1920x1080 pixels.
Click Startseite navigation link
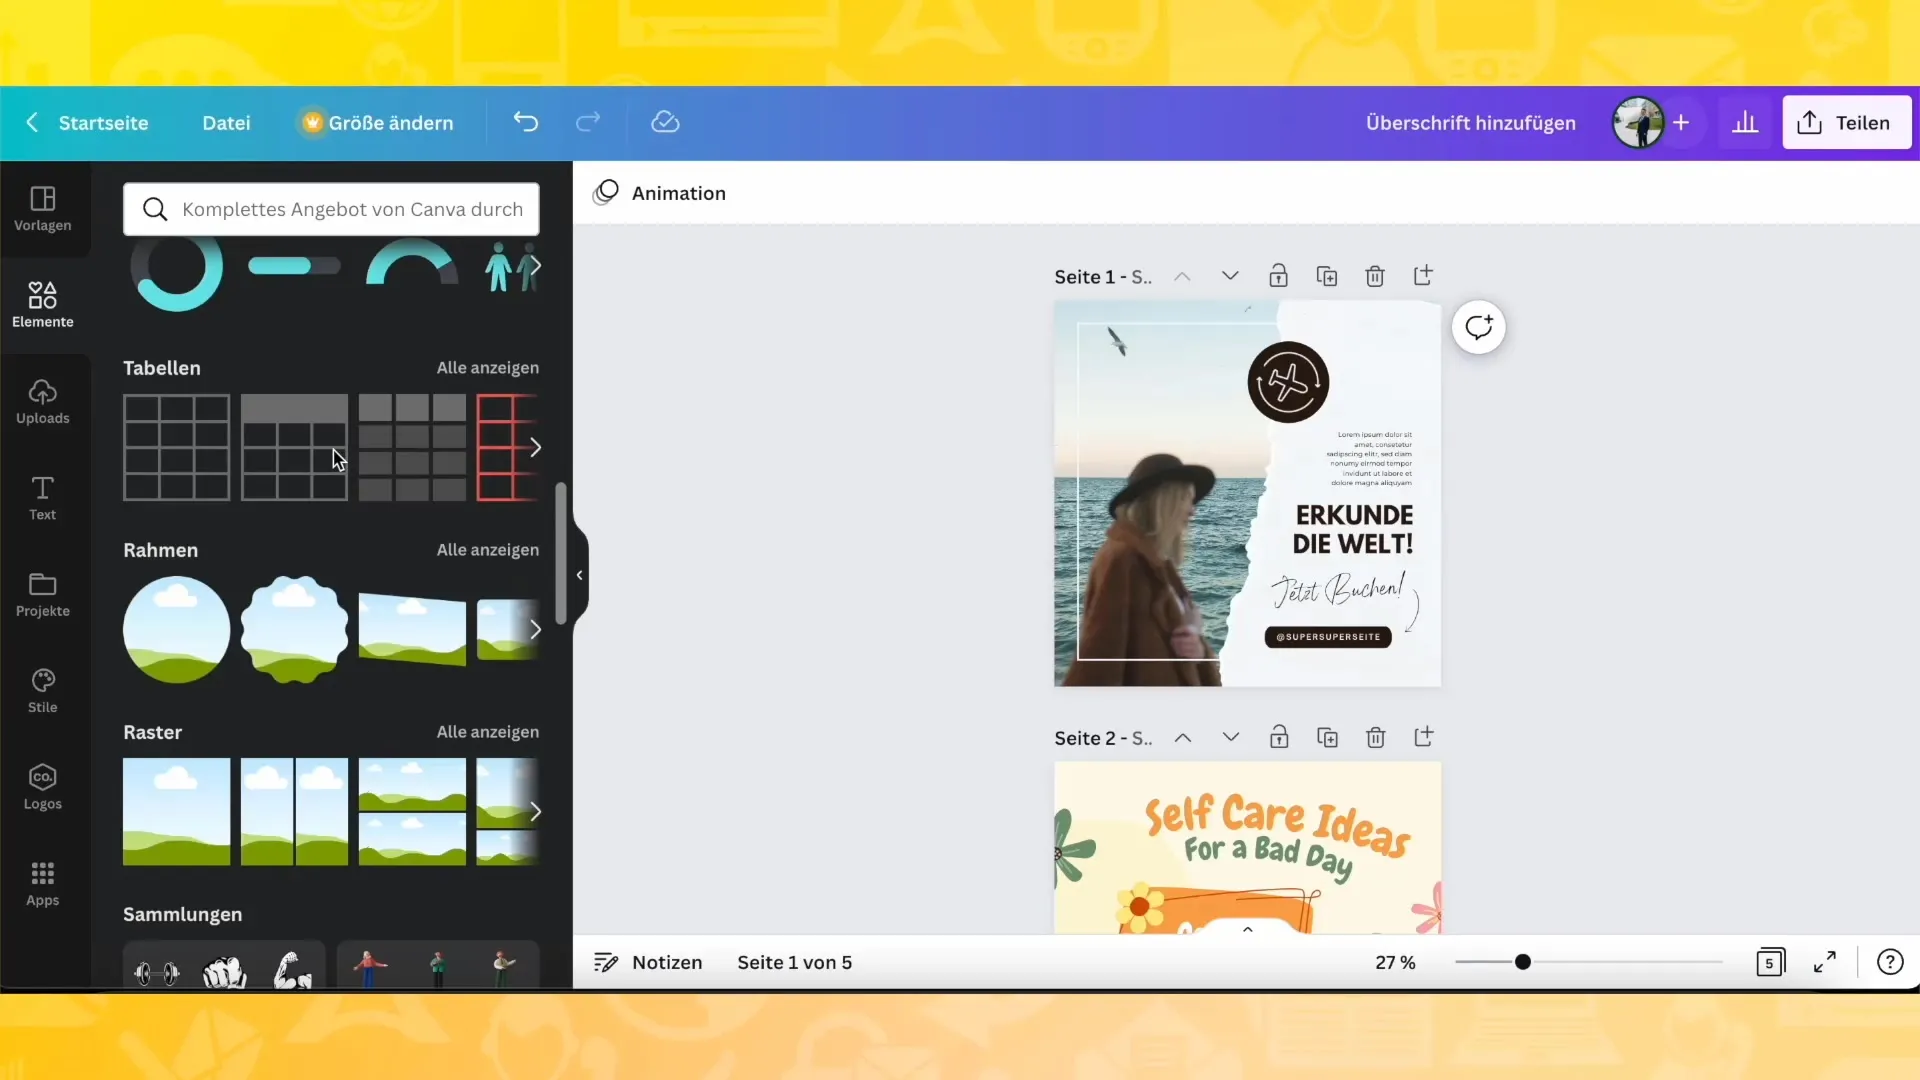point(103,123)
